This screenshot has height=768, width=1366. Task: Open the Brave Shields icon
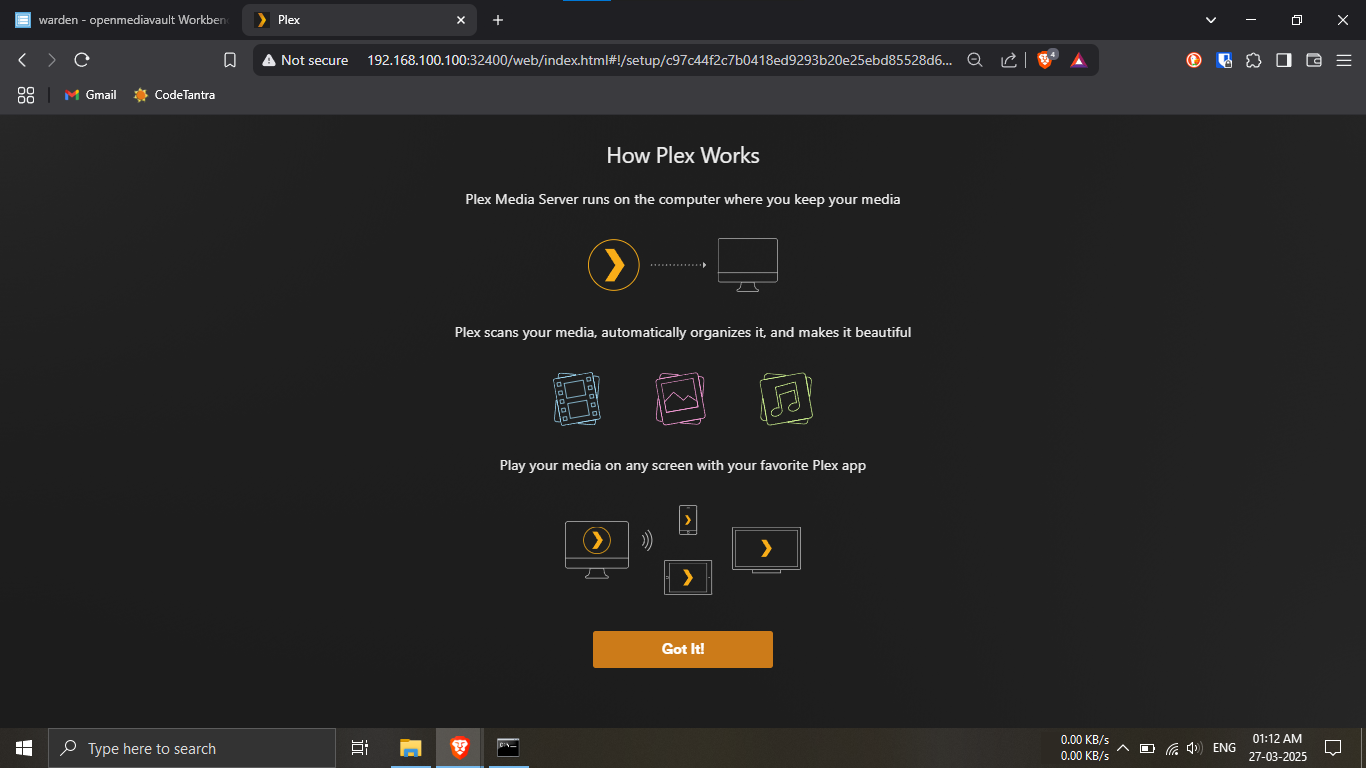[1045, 60]
